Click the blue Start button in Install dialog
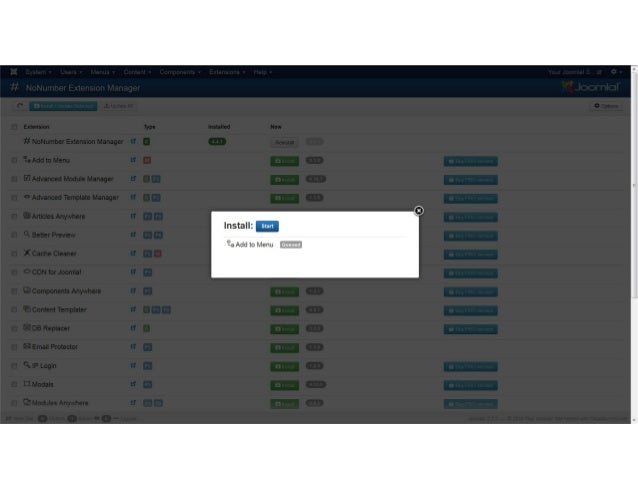The height and width of the screenshot is (479, 638). (267, 226)
